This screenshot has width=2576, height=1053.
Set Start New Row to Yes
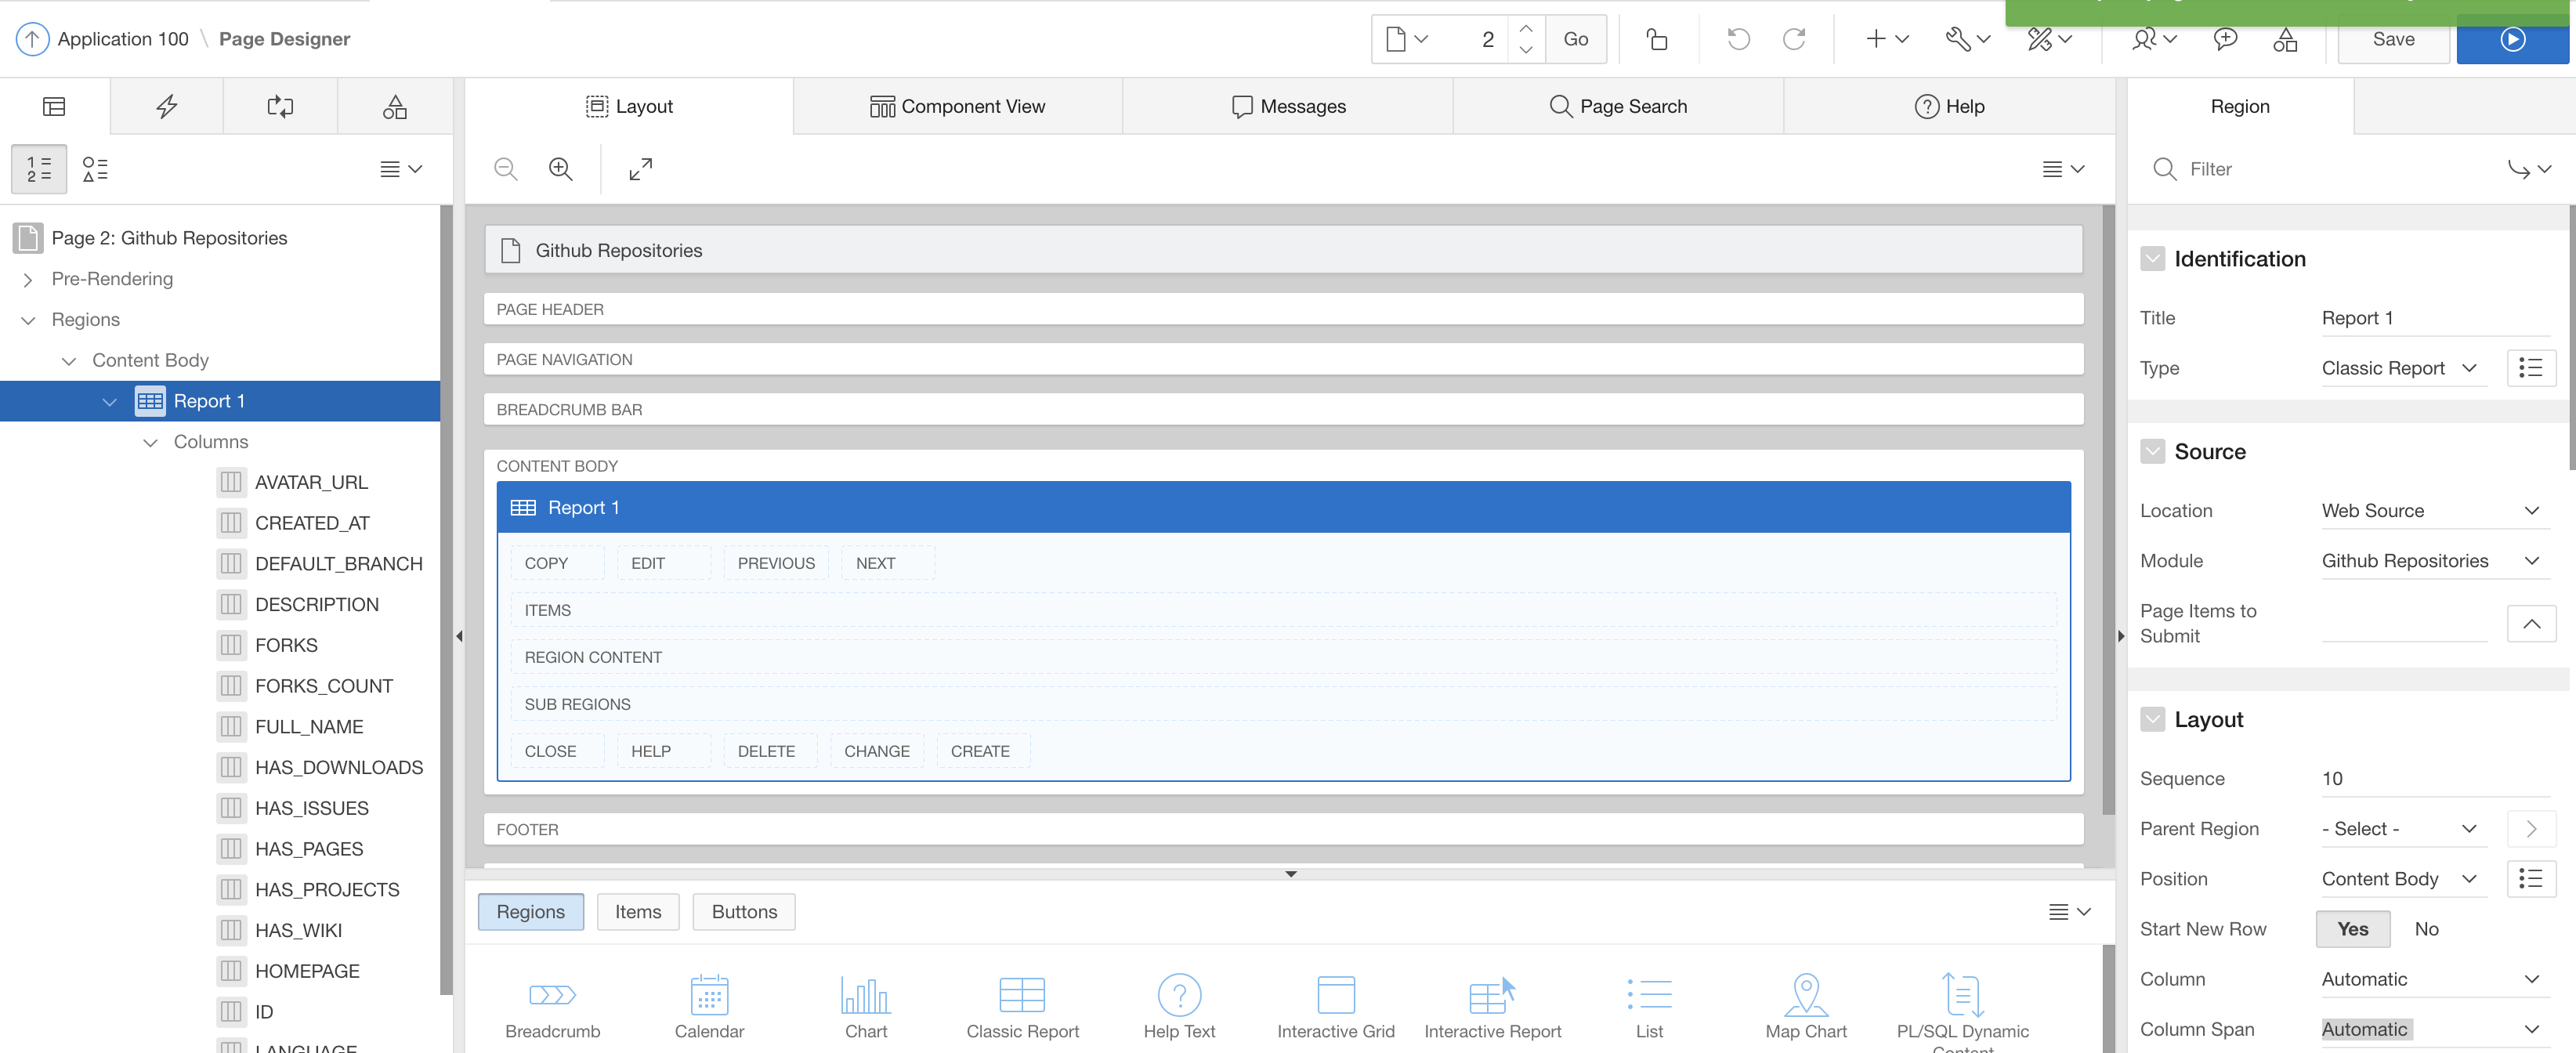(x=2352, y=929)
